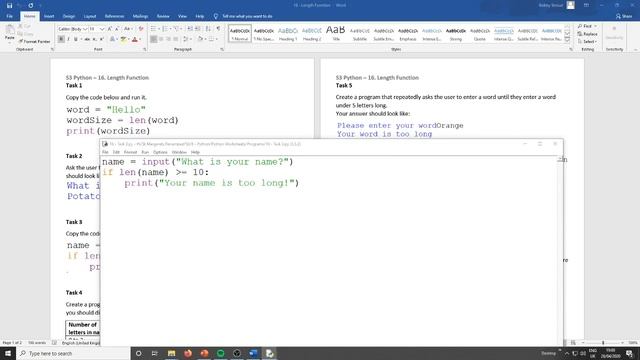Click the Share button
640x360 pixels.
(624, 16)
